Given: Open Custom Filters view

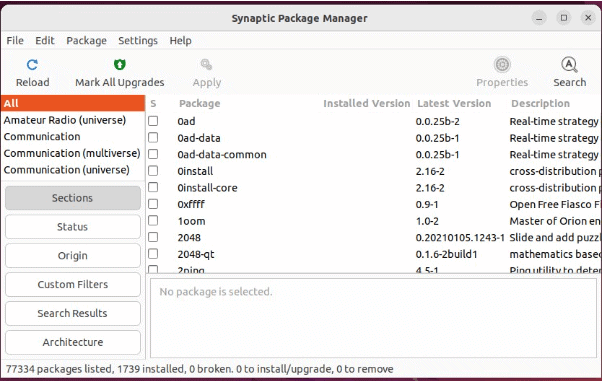Looking at the screenshot, I should [73, 285].
